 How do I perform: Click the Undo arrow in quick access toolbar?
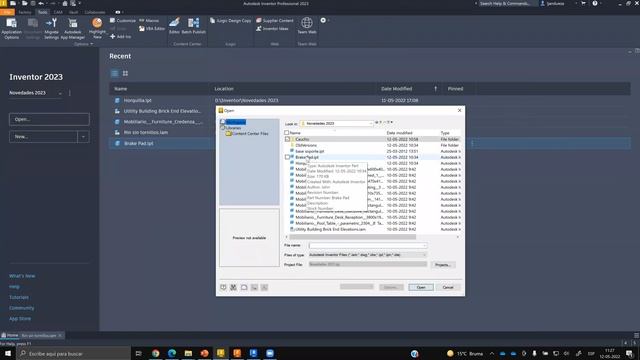click(41, 3)
